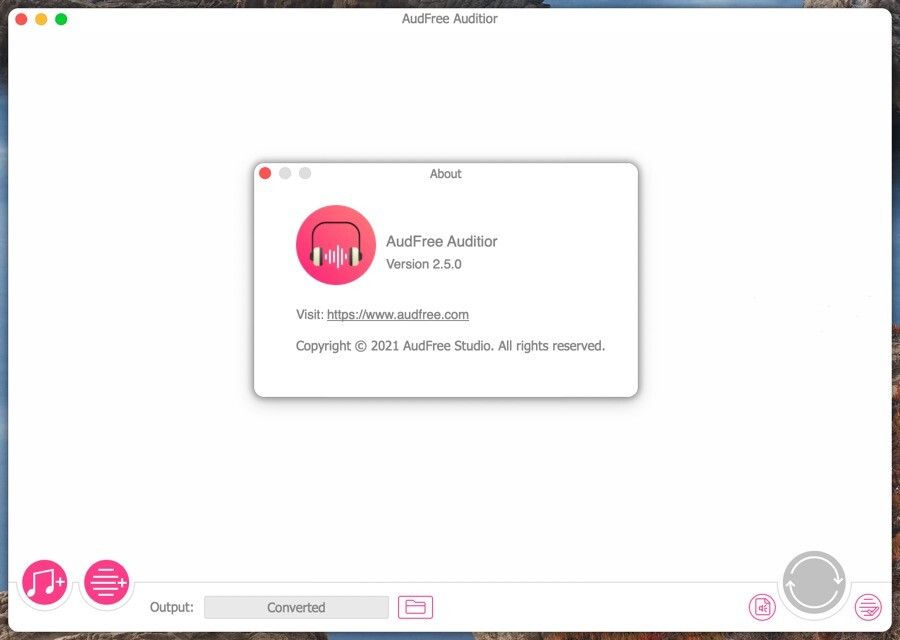The width and height of the screenshot is (900, 640).
Task: Click the Converted output path field
Action: tap(296, 607)
